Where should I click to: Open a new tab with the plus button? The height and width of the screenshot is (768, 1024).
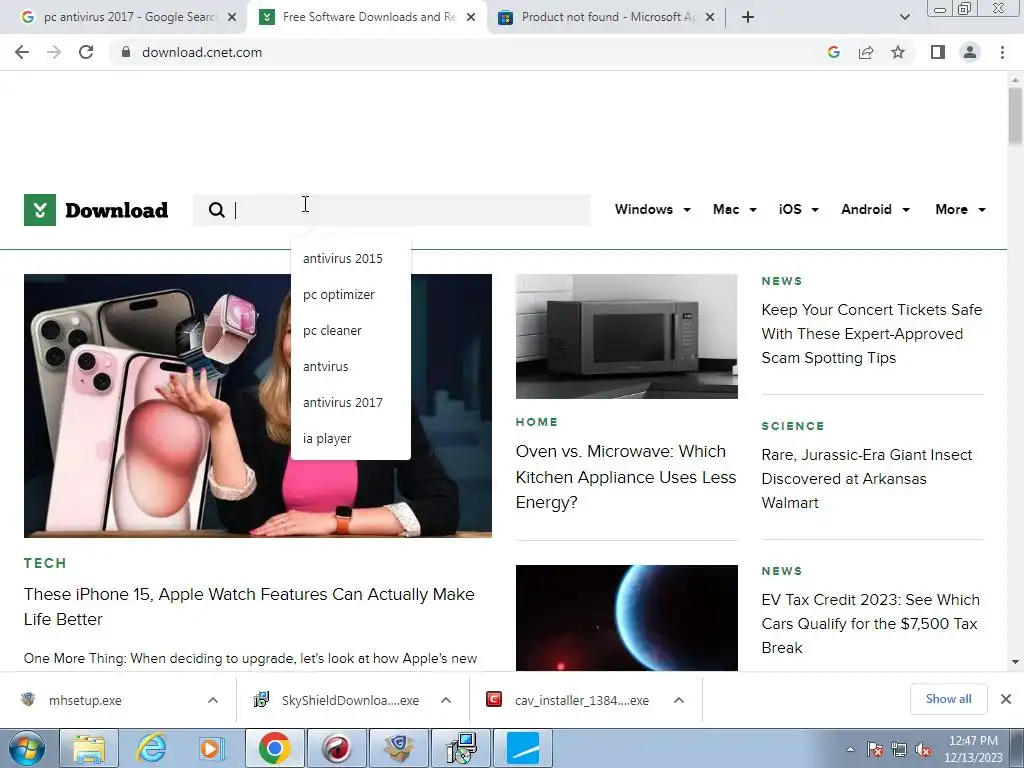point(748,17)
